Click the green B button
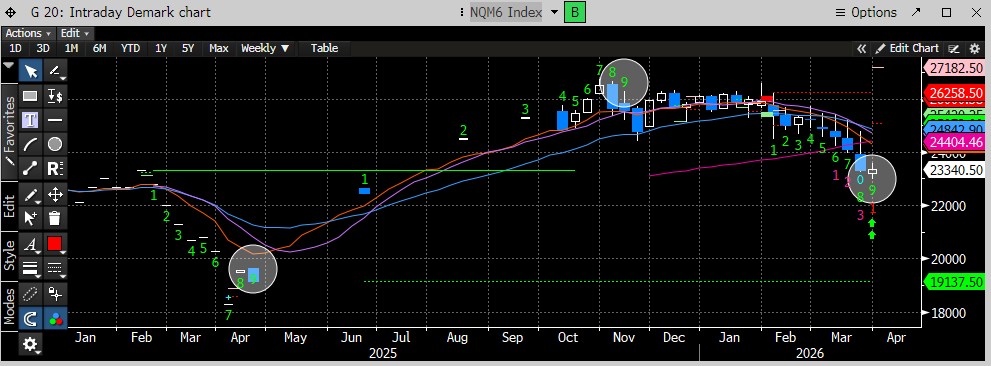 [575, 12]
